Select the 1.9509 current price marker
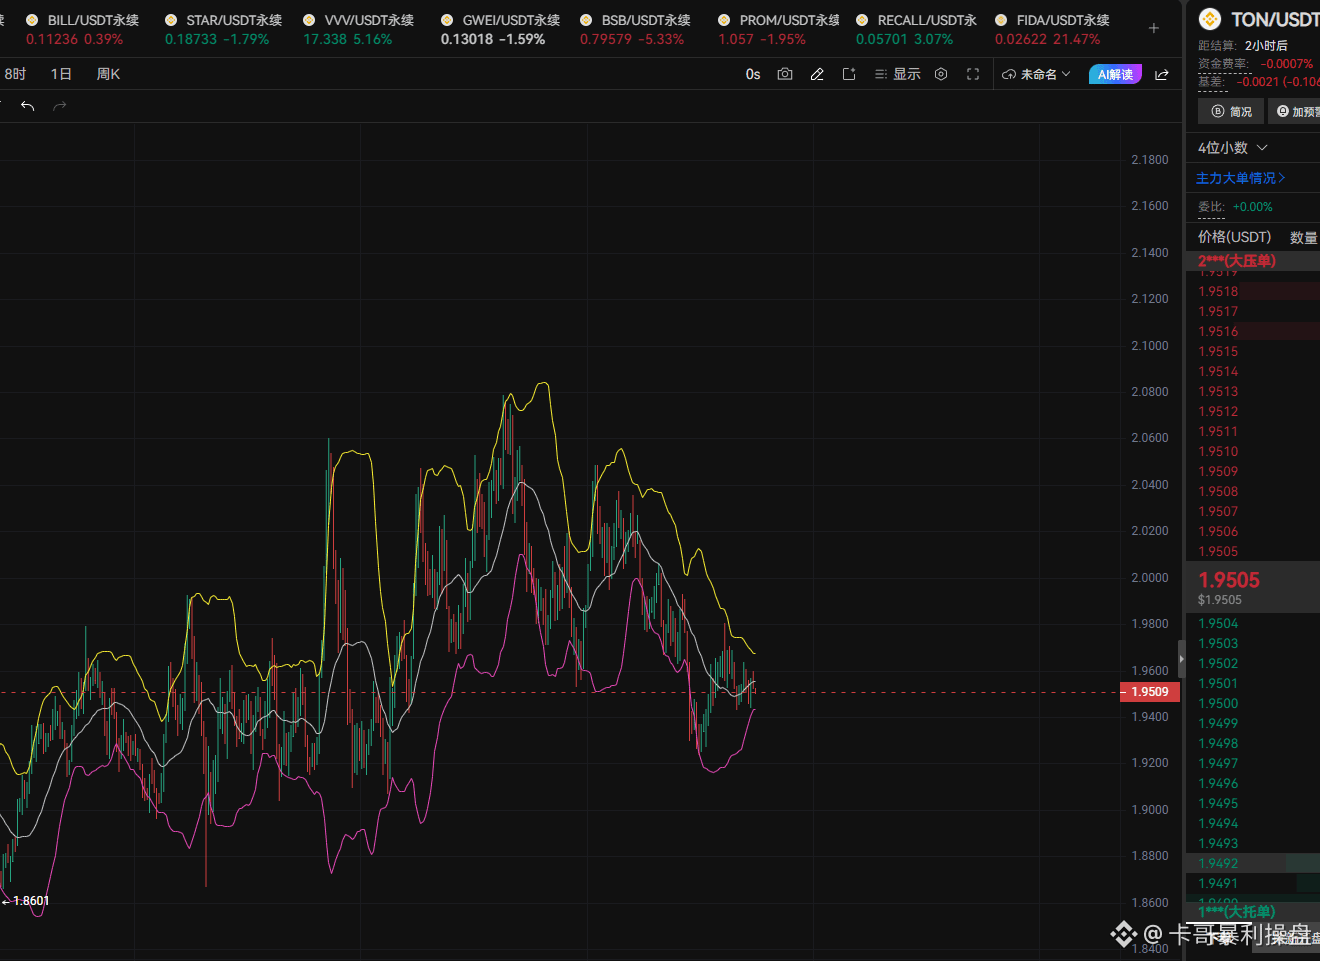 (1150, 692)
